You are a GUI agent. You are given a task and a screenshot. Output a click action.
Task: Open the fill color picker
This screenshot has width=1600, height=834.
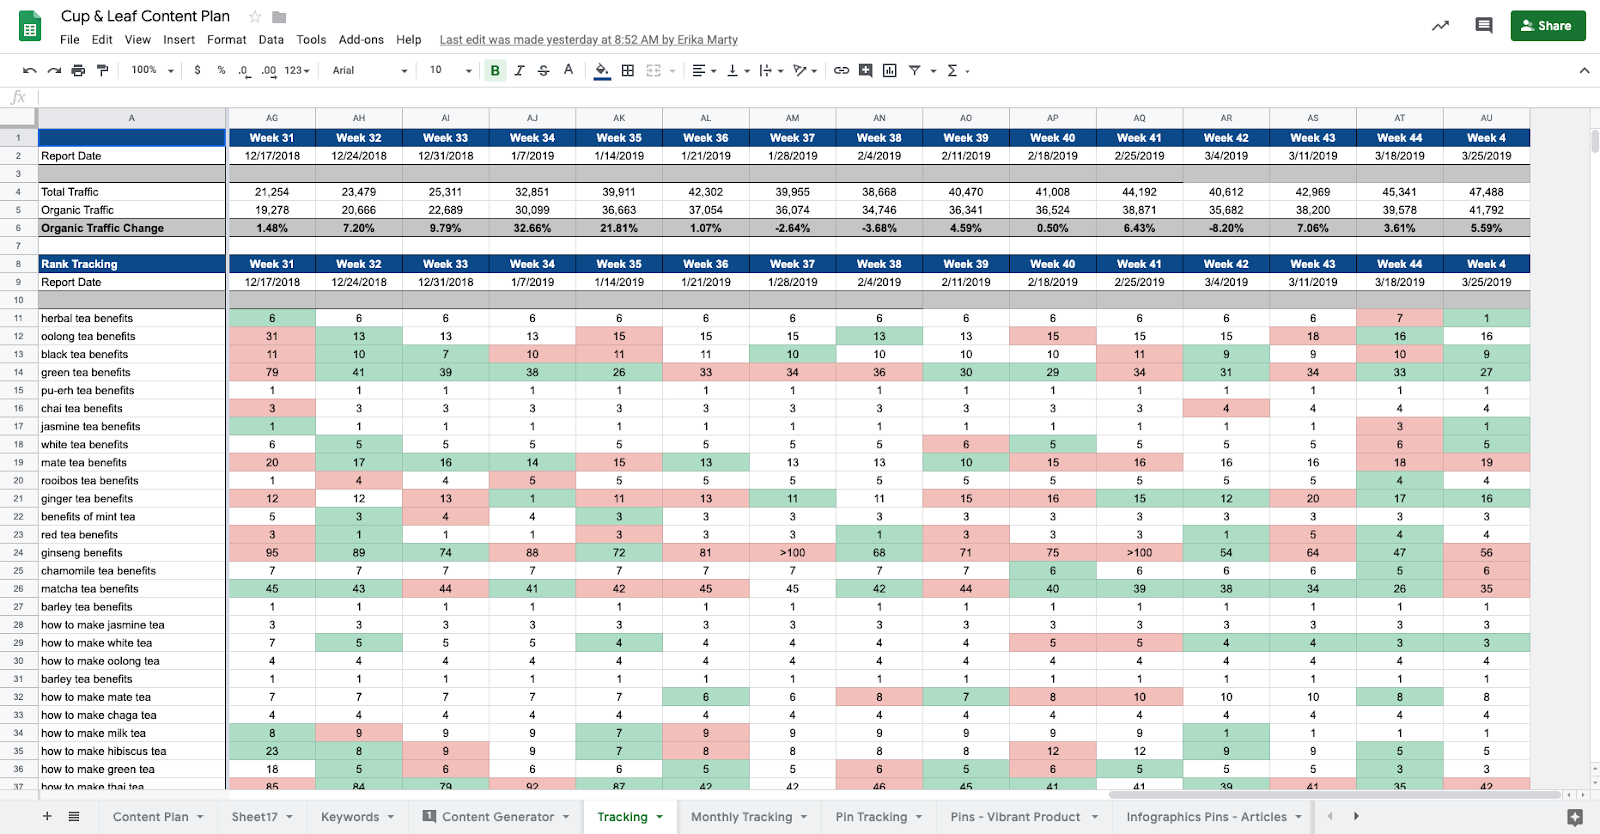click(602, 71)
